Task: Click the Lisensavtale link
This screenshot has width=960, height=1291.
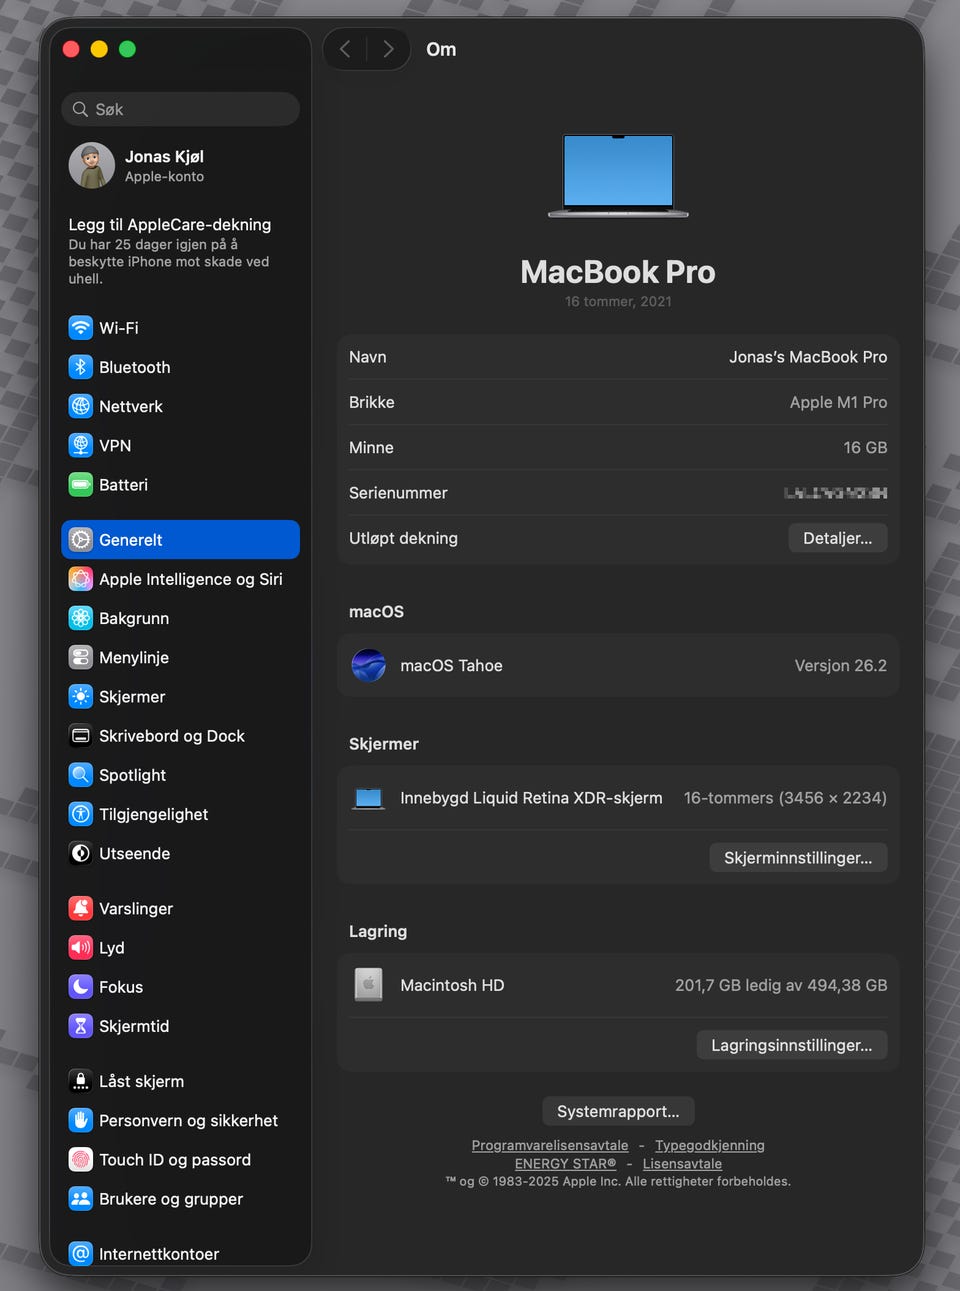Action: (x=682, y=1163)
